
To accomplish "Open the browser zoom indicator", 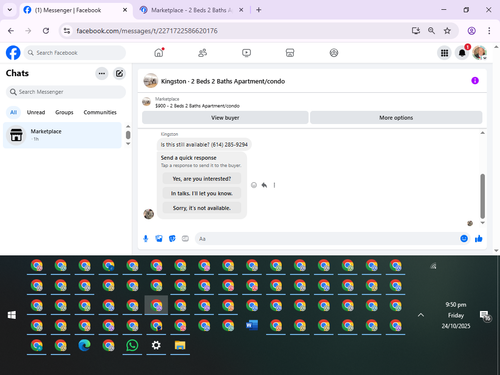I will (x=431, y=31).
